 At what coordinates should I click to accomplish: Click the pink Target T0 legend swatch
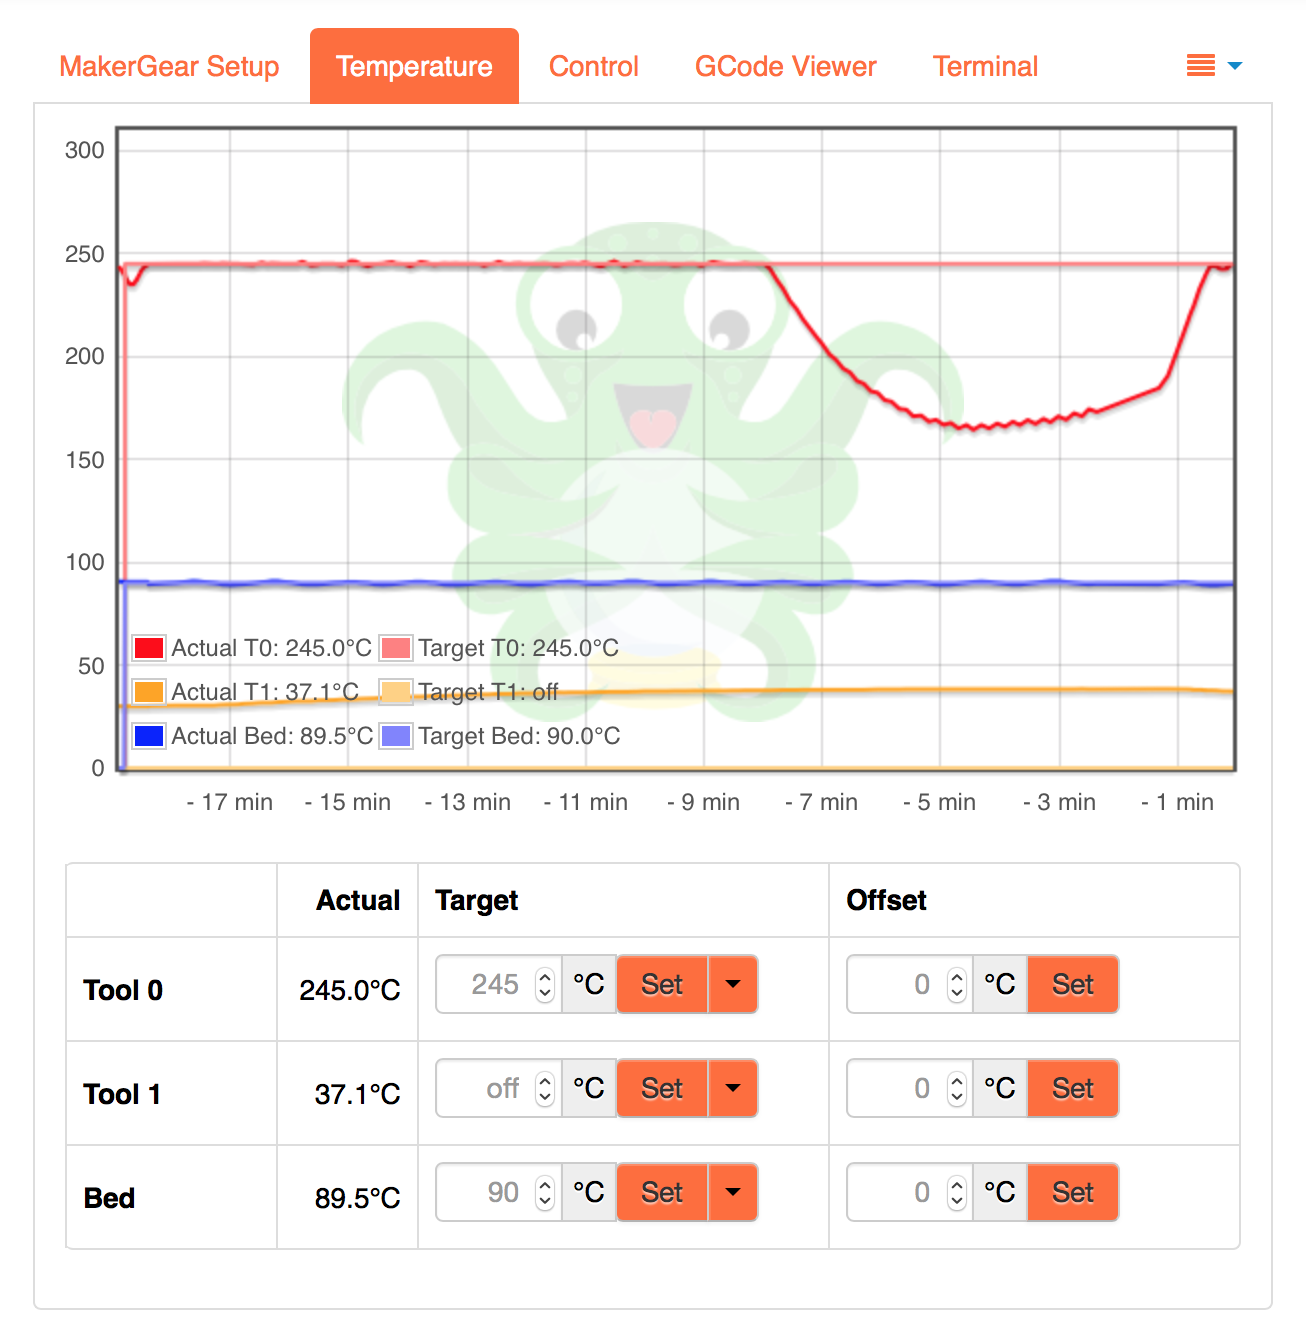(396, 648)
